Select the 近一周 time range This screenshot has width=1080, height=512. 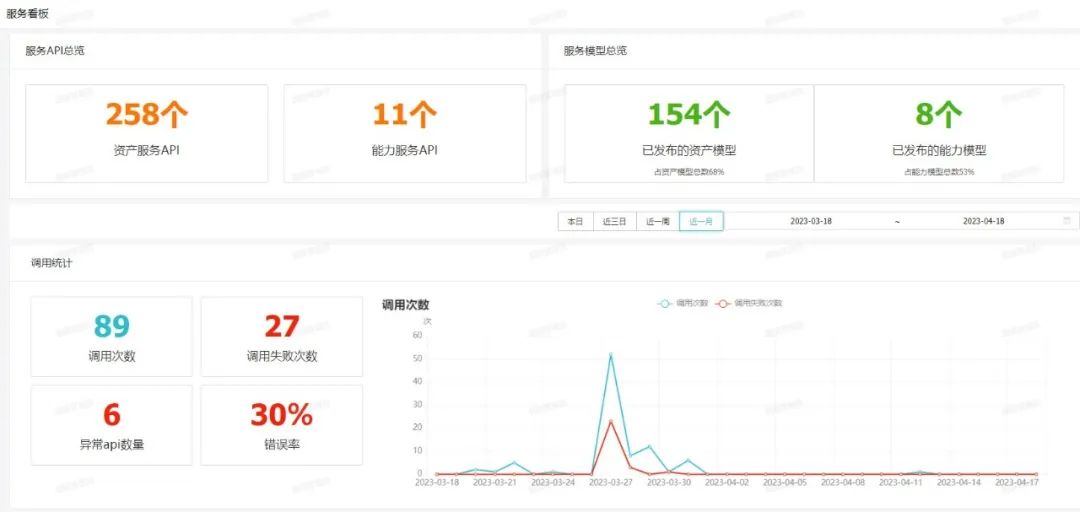(x=657, y=221)
